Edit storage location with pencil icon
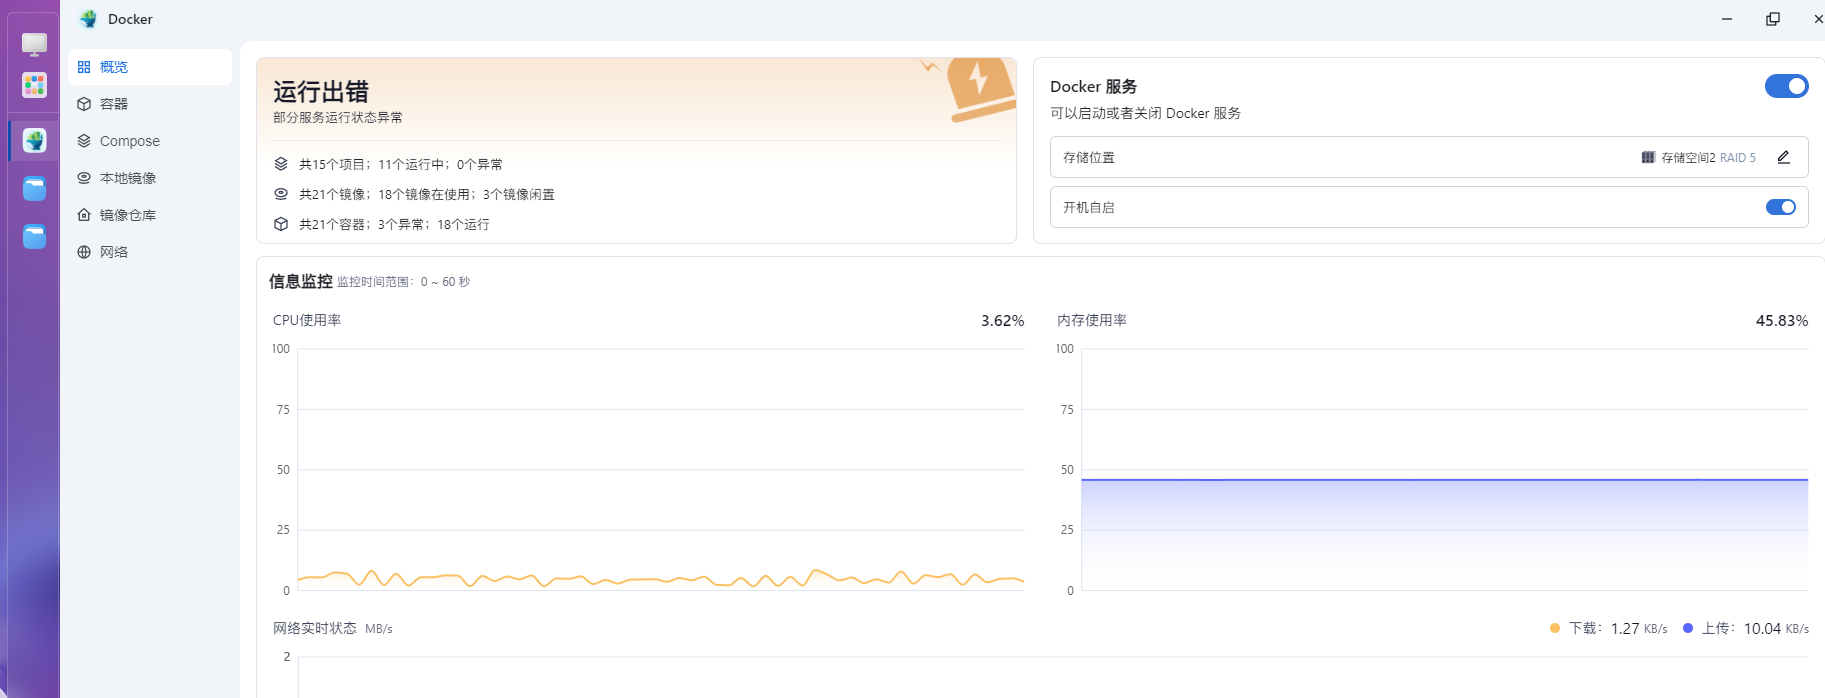The height and width of the screenshot is (698, 1825). [1783, 157]
